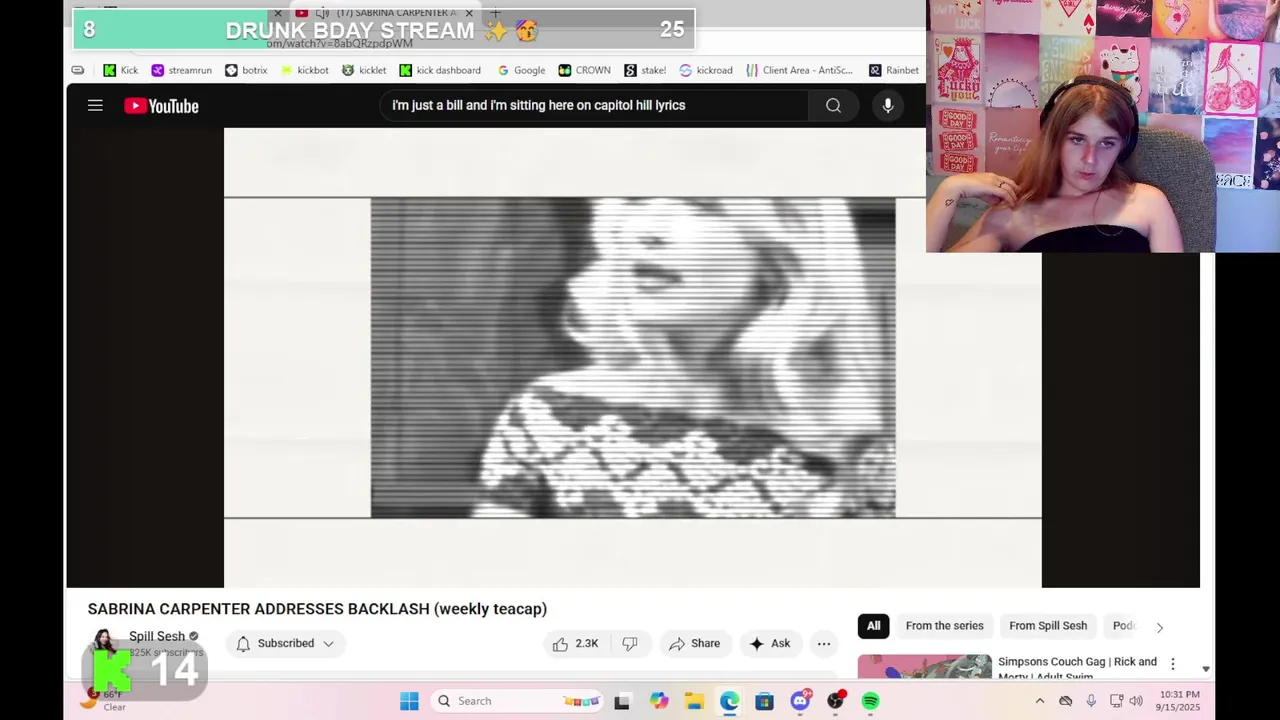Open the Windows Start menu

pos(409,701)
